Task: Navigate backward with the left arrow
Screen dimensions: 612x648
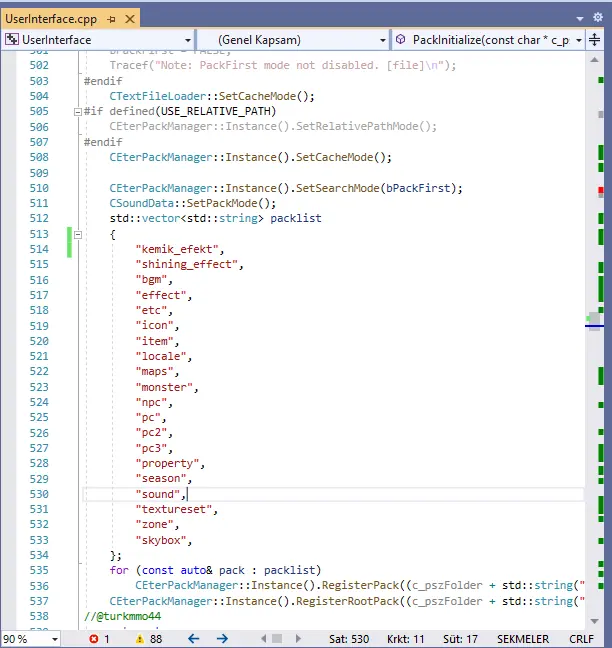Action: [193, 639]
